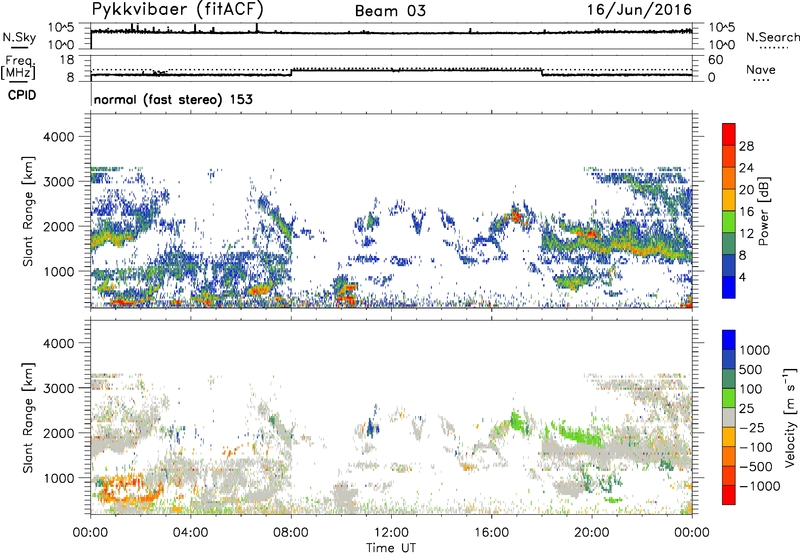This screenshot has height=554, width=800.
Task: Click the red high-power echo near 17:00 UT
Action: point(516,217)
